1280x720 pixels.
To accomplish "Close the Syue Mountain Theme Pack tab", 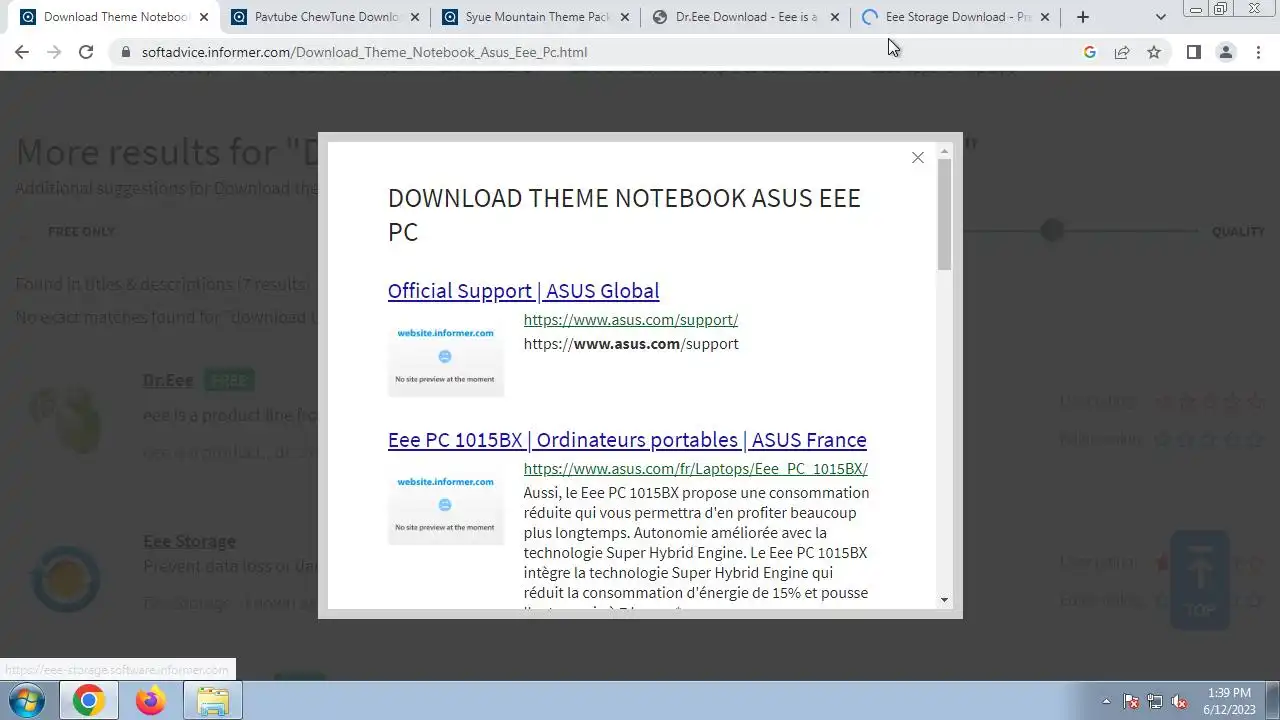I will pyautogui.click(x=625, y=17).
